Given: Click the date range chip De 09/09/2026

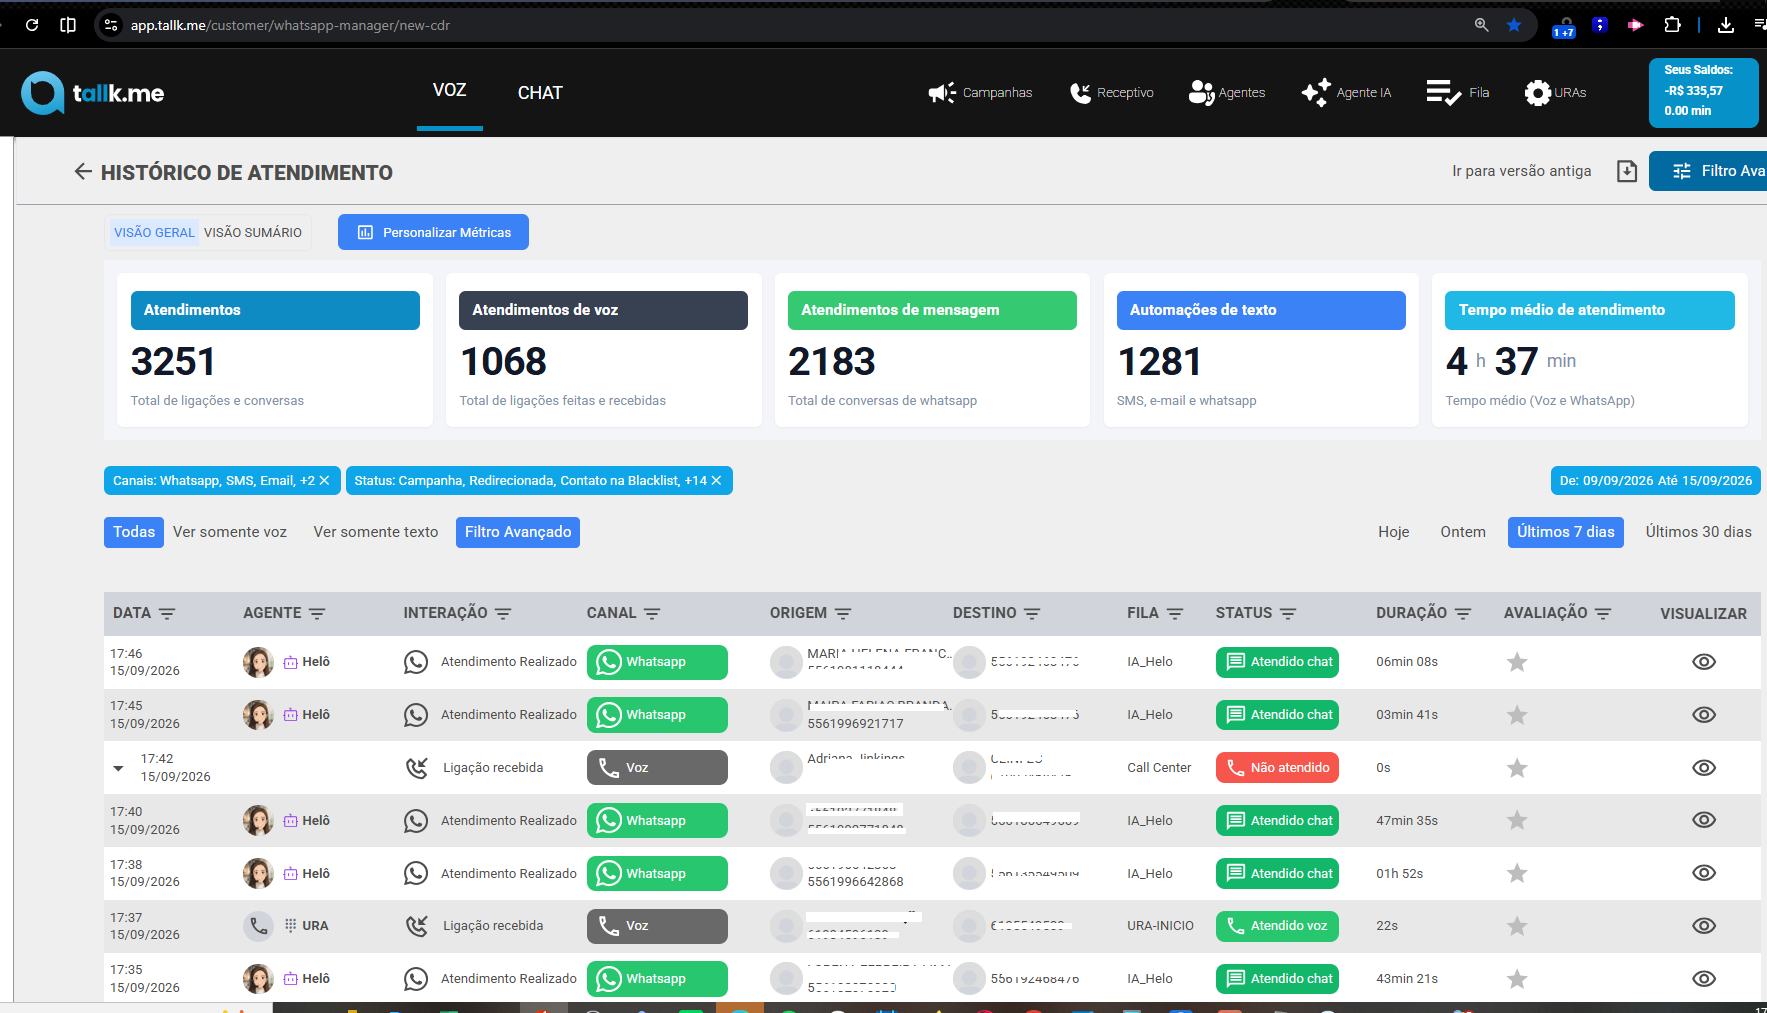Looking at the screenshot, I should pyautogui.click(x=1655, y=481).
